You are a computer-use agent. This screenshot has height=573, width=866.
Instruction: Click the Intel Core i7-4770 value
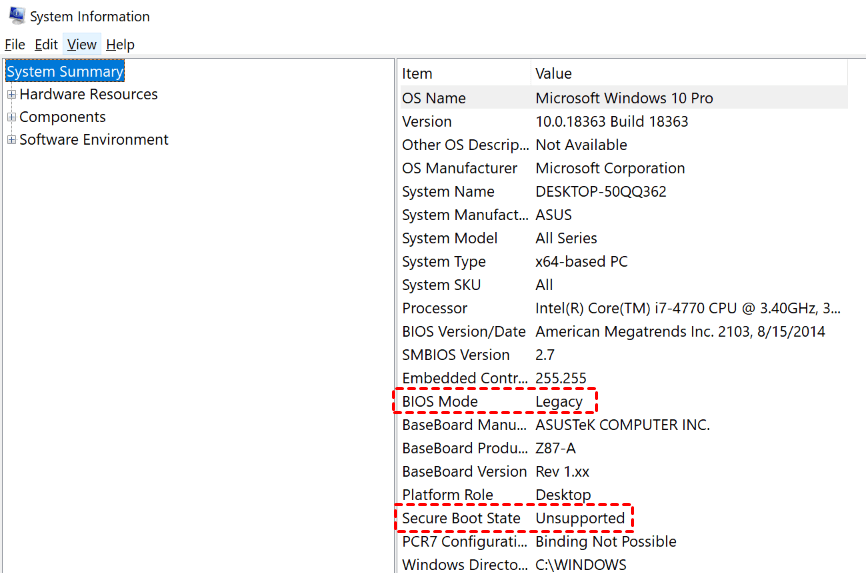point(688,308)
